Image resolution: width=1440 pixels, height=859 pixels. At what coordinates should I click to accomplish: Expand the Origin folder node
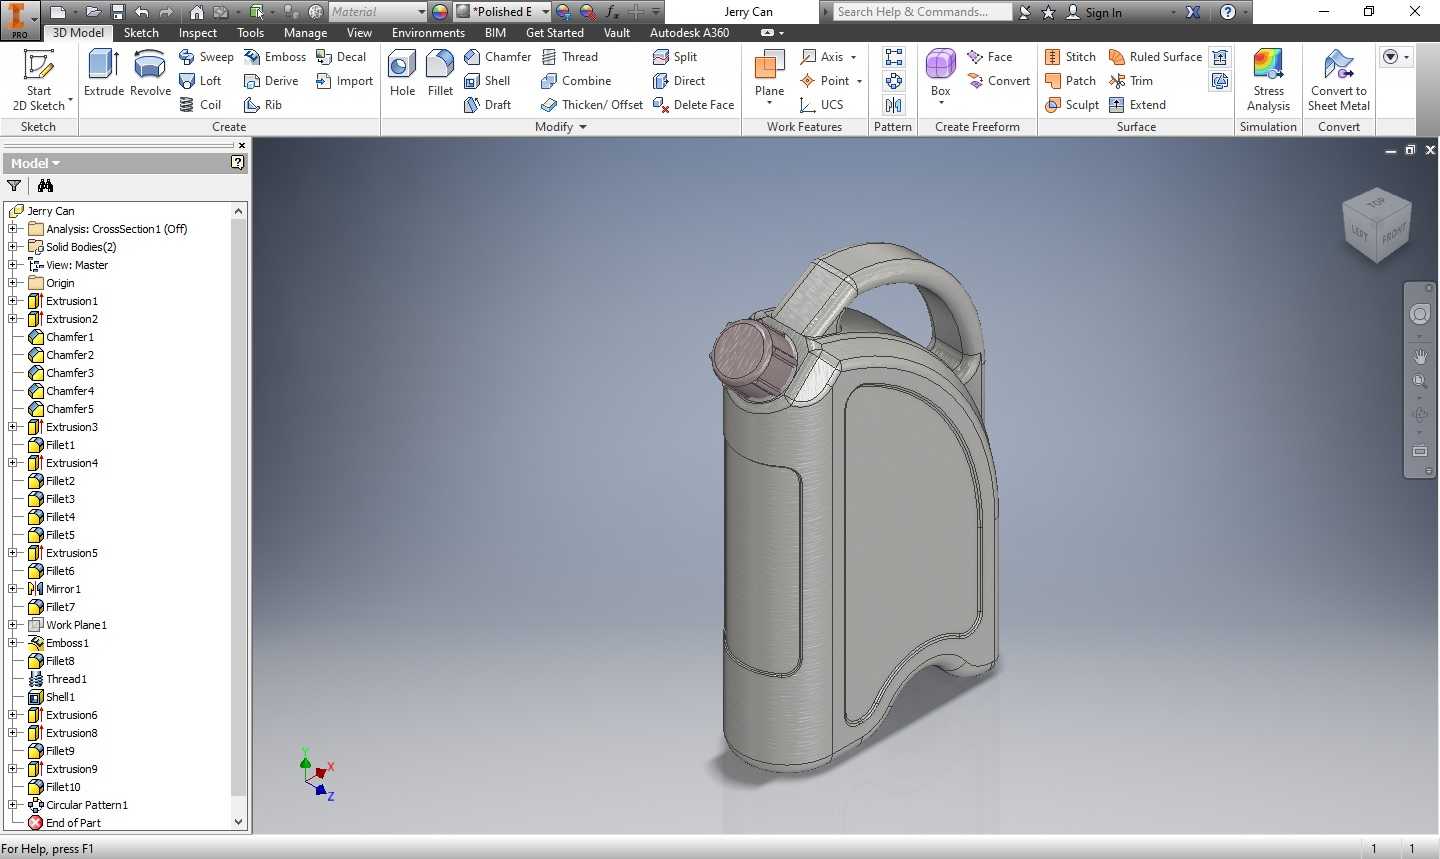12,283
